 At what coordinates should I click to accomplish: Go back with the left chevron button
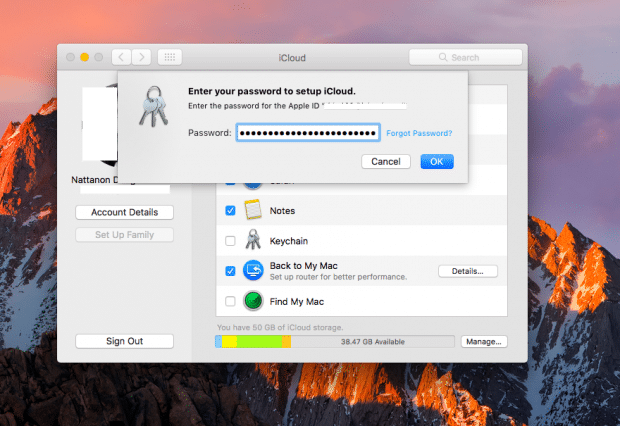(x=121, y=57)
